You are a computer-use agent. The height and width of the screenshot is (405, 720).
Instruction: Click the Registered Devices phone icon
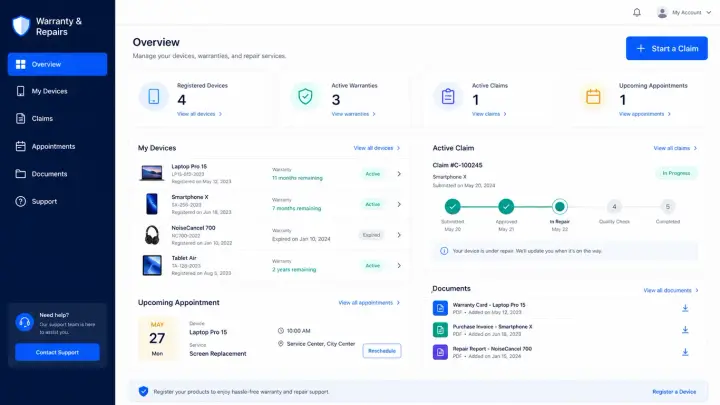[x=154, y=96]
